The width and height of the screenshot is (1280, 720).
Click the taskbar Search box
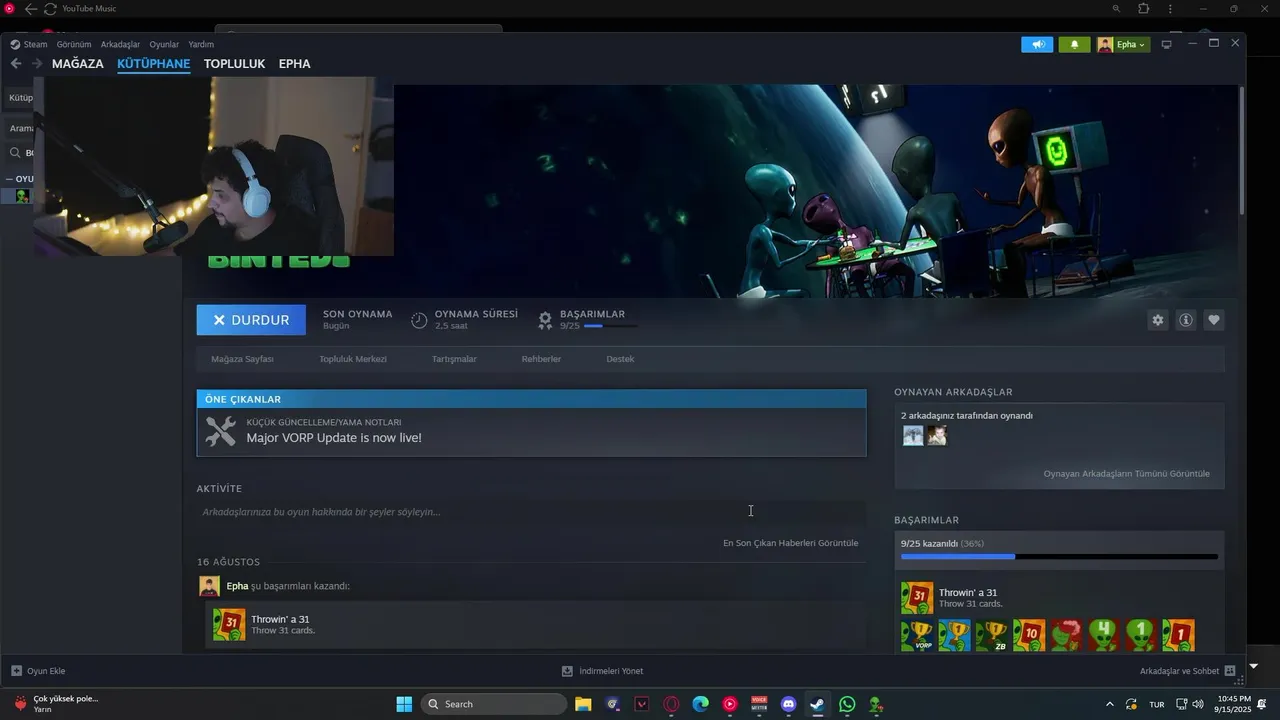[494, 704]
